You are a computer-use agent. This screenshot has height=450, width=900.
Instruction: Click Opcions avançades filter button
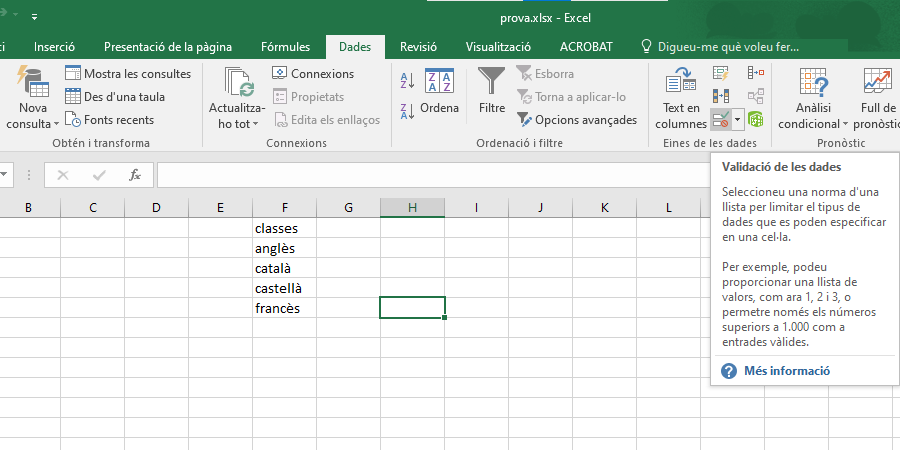tap(577, 120)
